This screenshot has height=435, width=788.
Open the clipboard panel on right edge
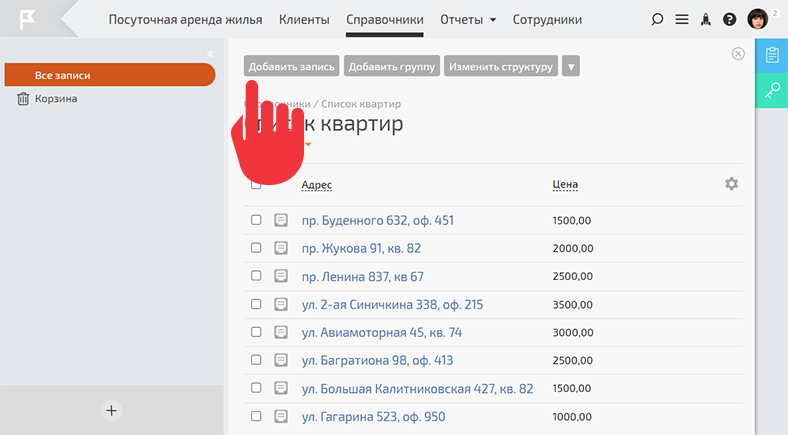772,55
